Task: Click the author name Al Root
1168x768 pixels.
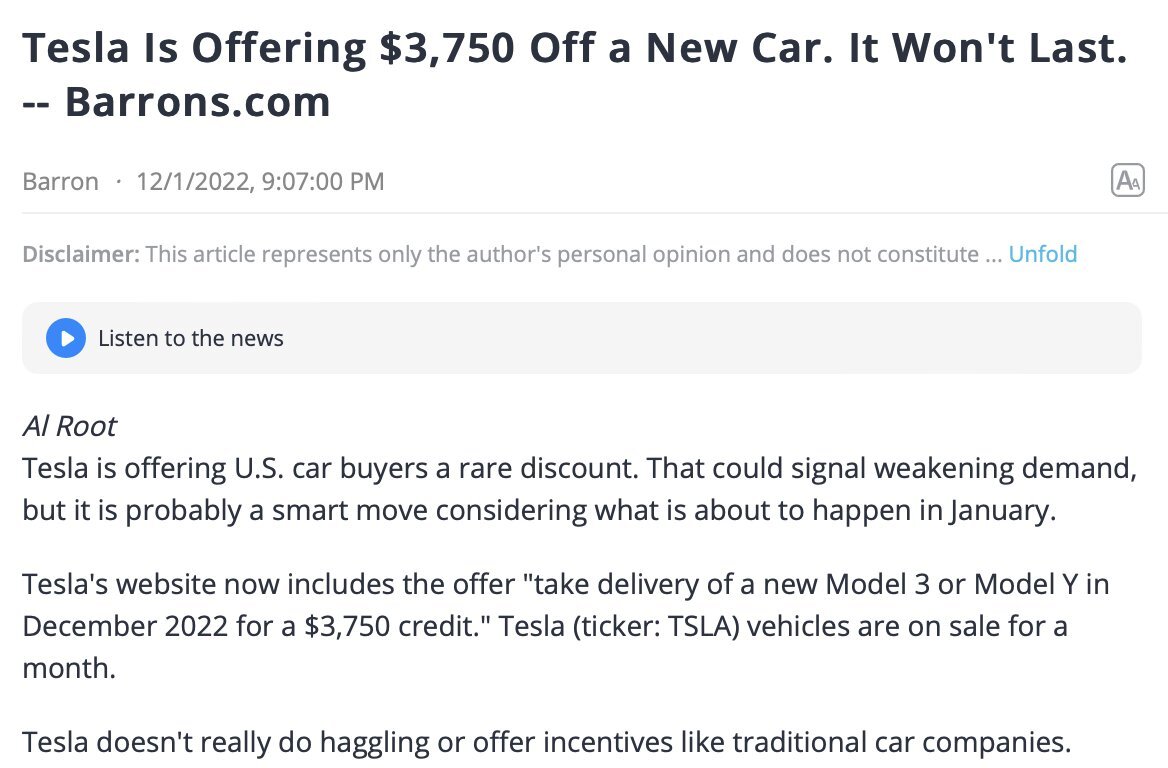Action: point(69,426)
